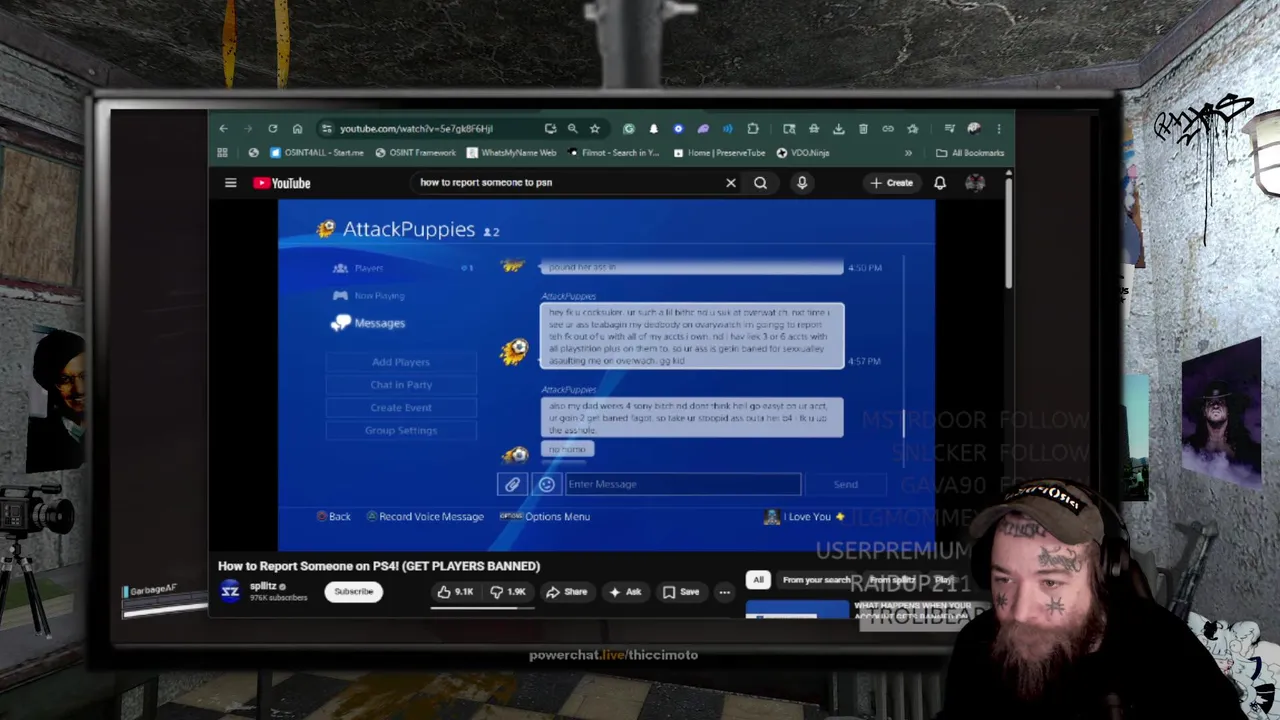The image size is (1280, 720).
Task: Click the download arrow toolbar icon
Action: [x=838, y=129]
